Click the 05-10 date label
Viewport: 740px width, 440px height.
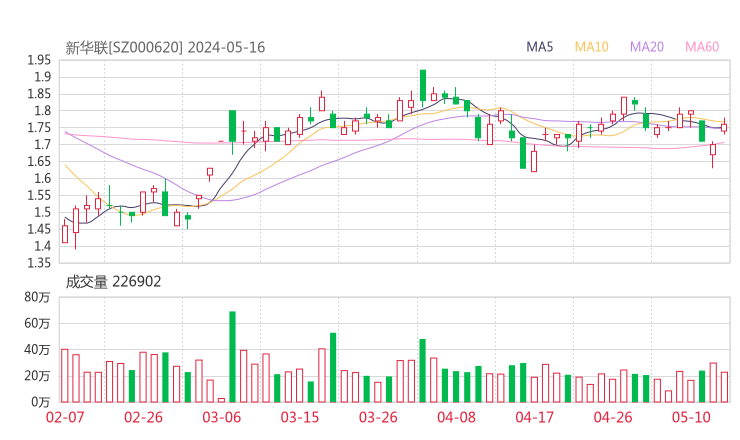click(x=691, y=417)
